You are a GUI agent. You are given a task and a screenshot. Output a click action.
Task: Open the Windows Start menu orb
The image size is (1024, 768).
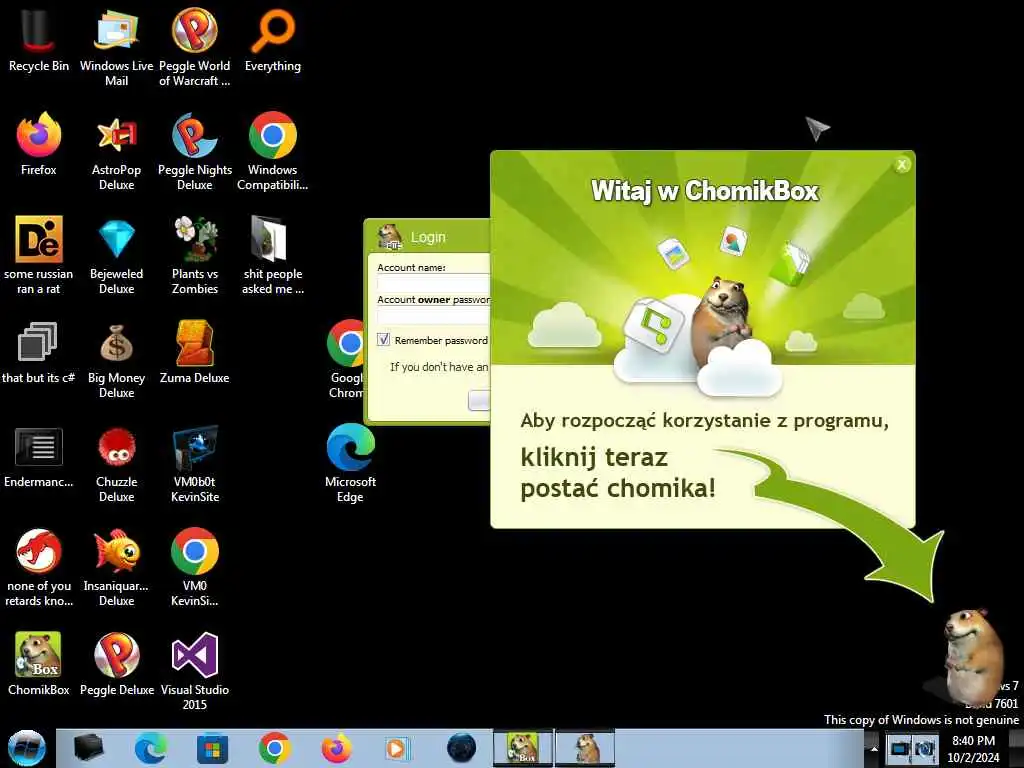(x=26, y=748)
